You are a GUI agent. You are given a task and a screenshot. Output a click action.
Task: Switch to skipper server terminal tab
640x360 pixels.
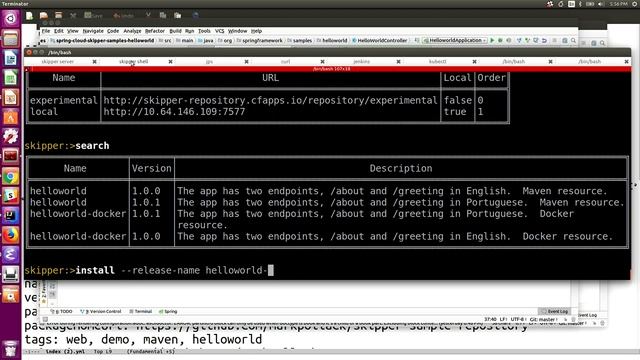click(x=58, y=62)
